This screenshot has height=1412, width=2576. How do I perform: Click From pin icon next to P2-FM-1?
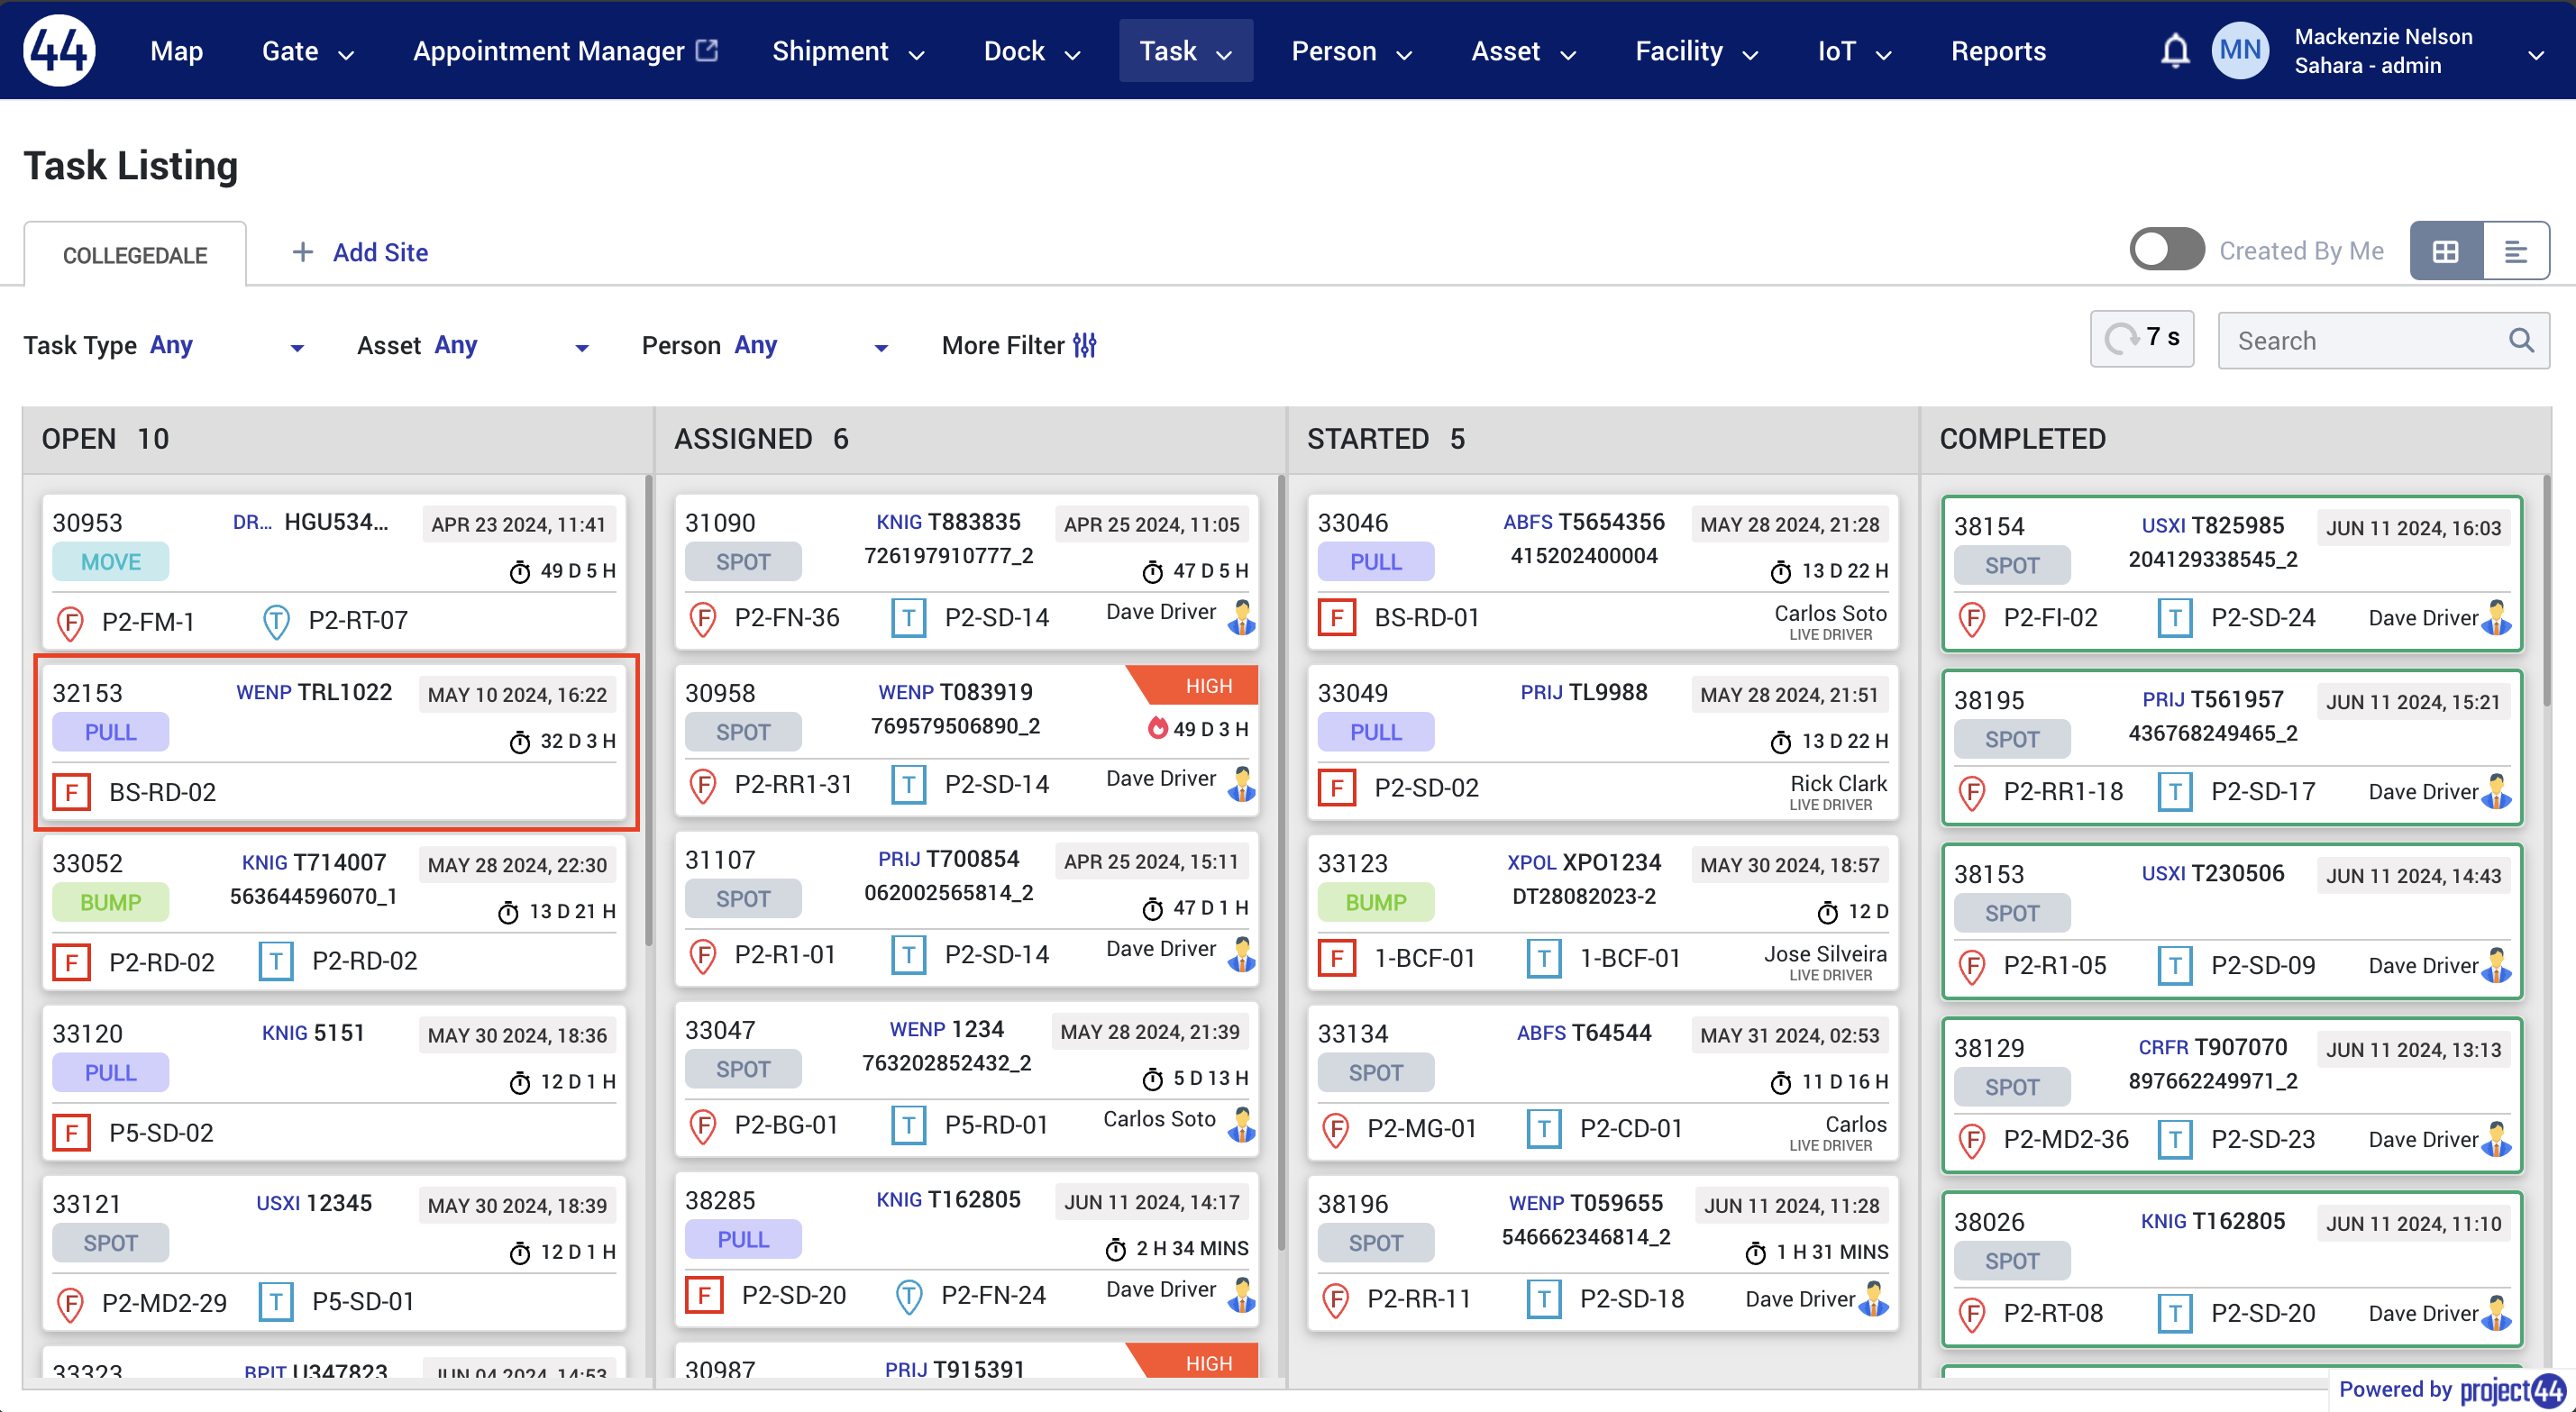coord(70,622)
